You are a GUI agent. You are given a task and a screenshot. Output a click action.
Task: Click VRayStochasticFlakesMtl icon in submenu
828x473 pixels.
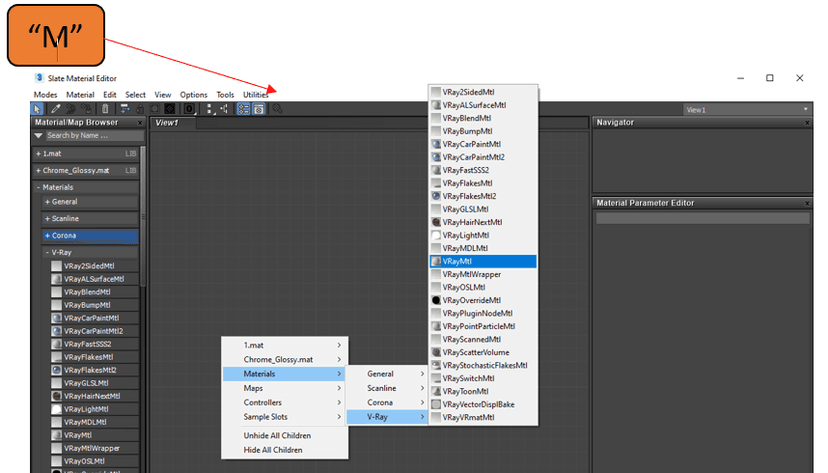point(436,365)
